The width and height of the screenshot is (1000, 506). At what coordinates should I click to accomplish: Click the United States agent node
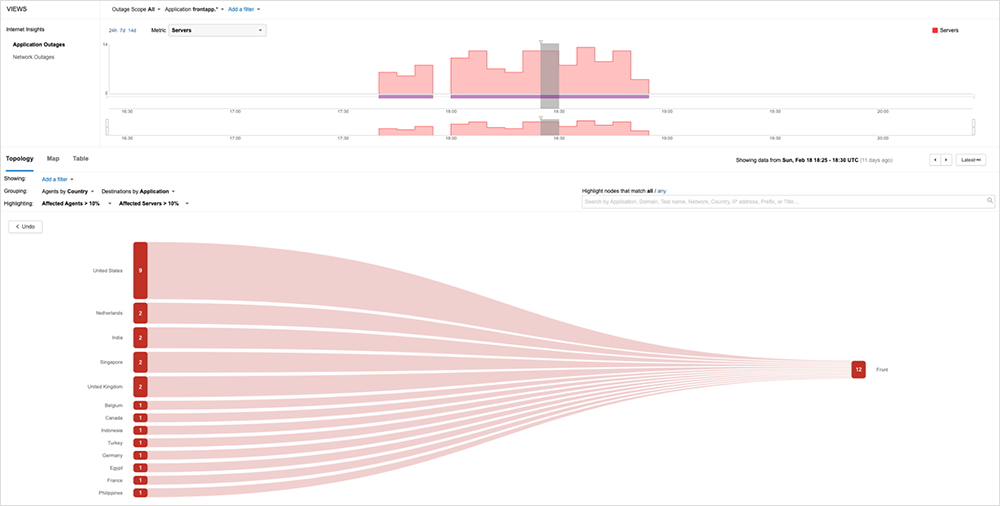140,270
